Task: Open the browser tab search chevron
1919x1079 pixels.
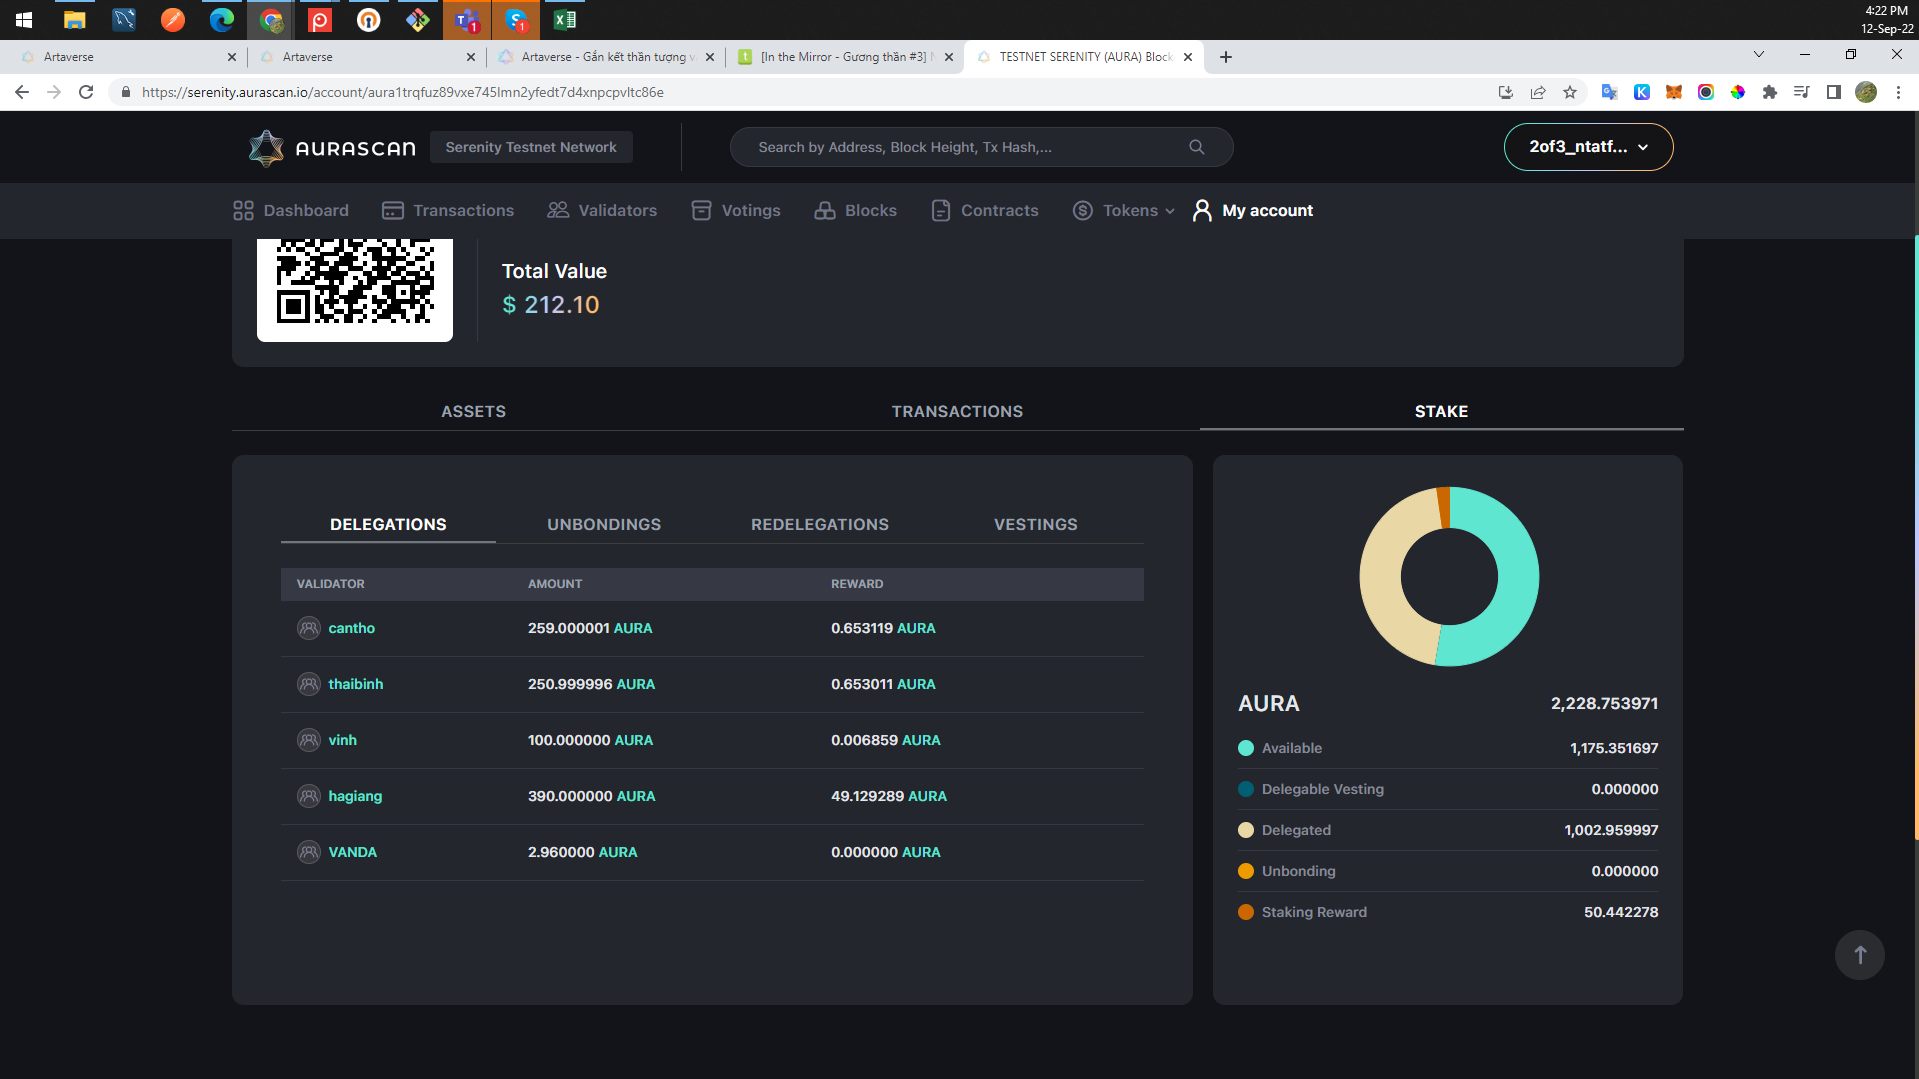Action: click(x=1758, y=55)
